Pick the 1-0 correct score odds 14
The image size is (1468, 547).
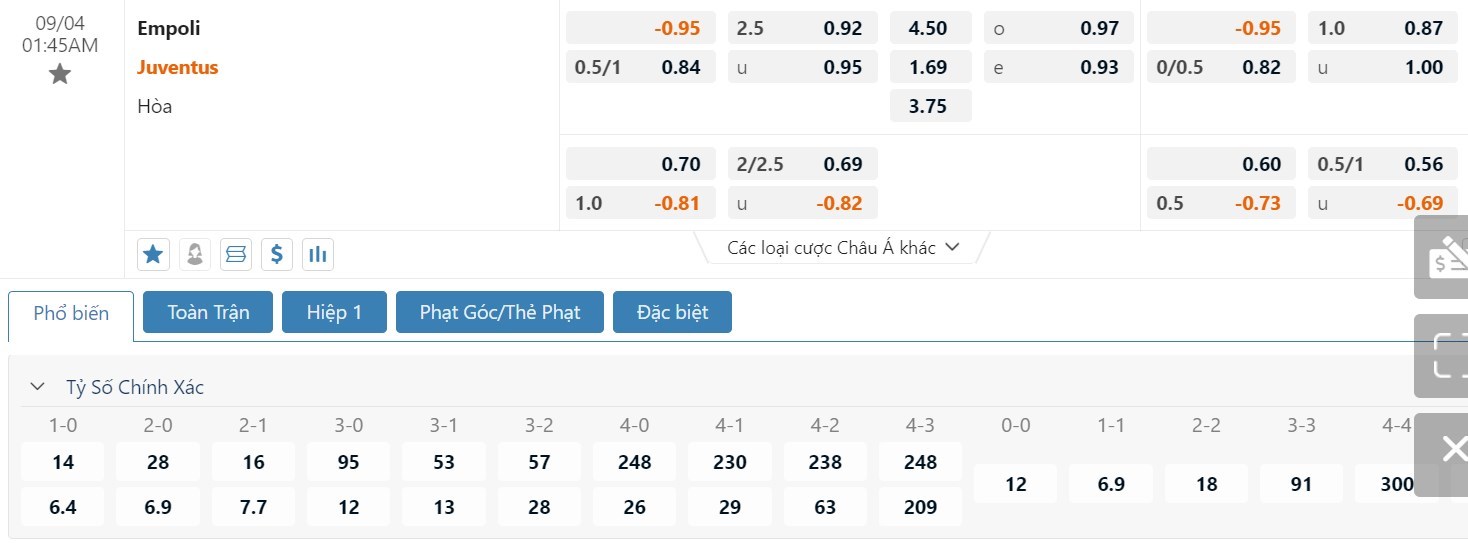tap(63, 462)
